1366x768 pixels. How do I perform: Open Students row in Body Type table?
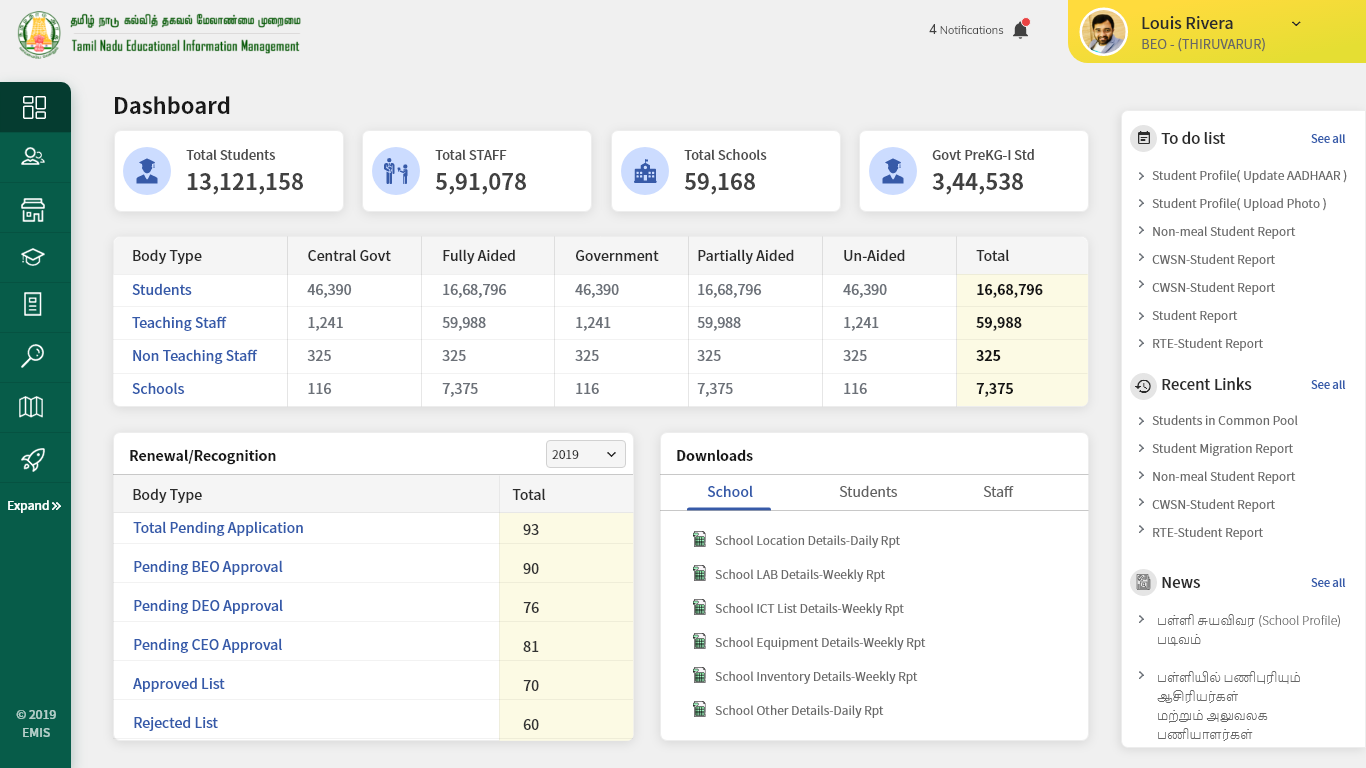162,290
